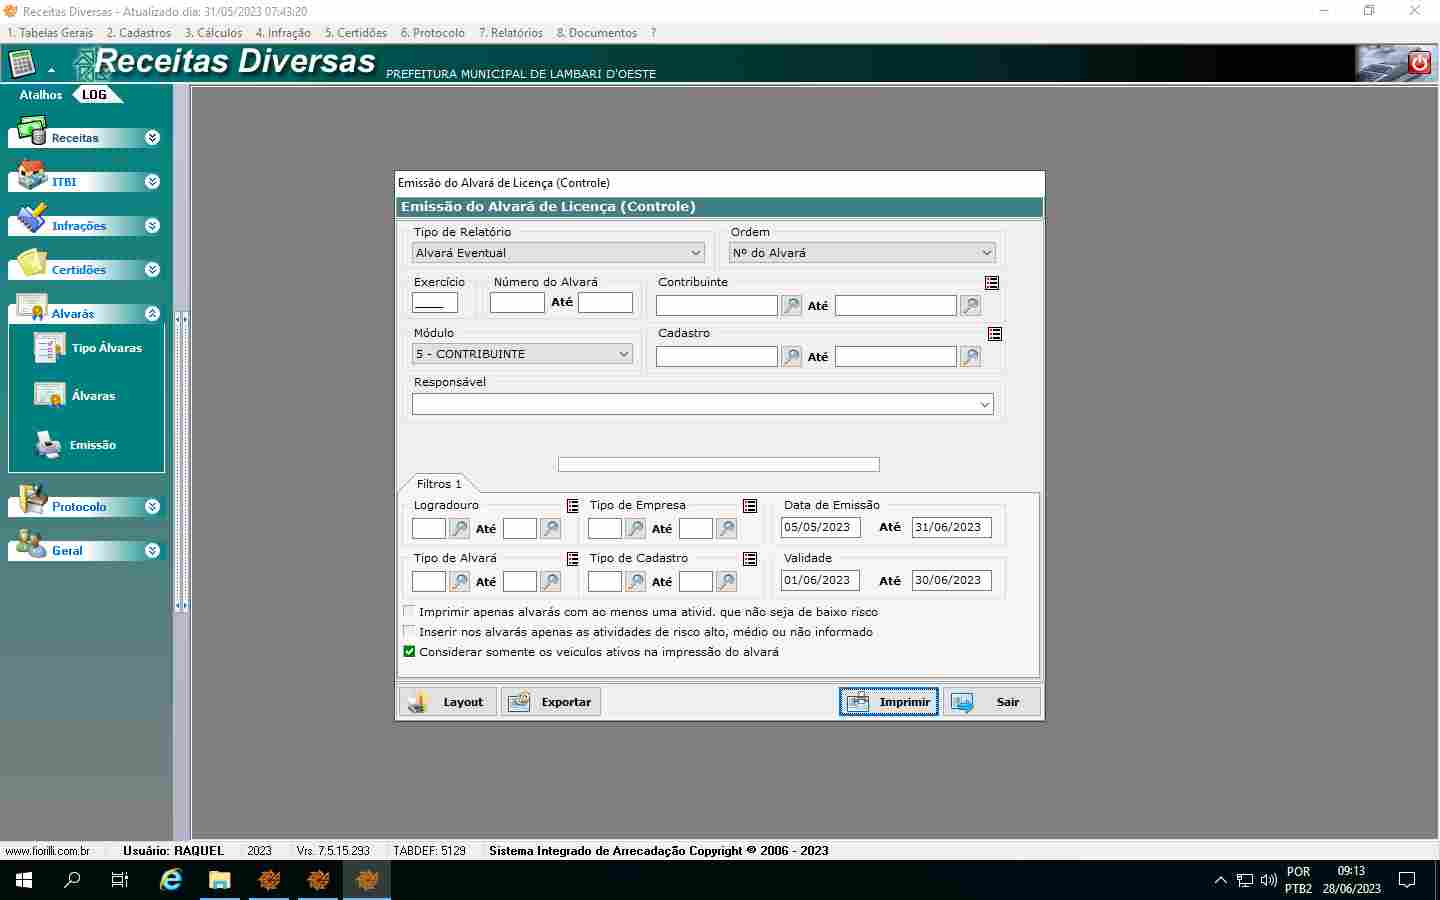The image size is (1440, 900).
Task: Click the calculator icon in the header
Action: click(x=22, y=64)
